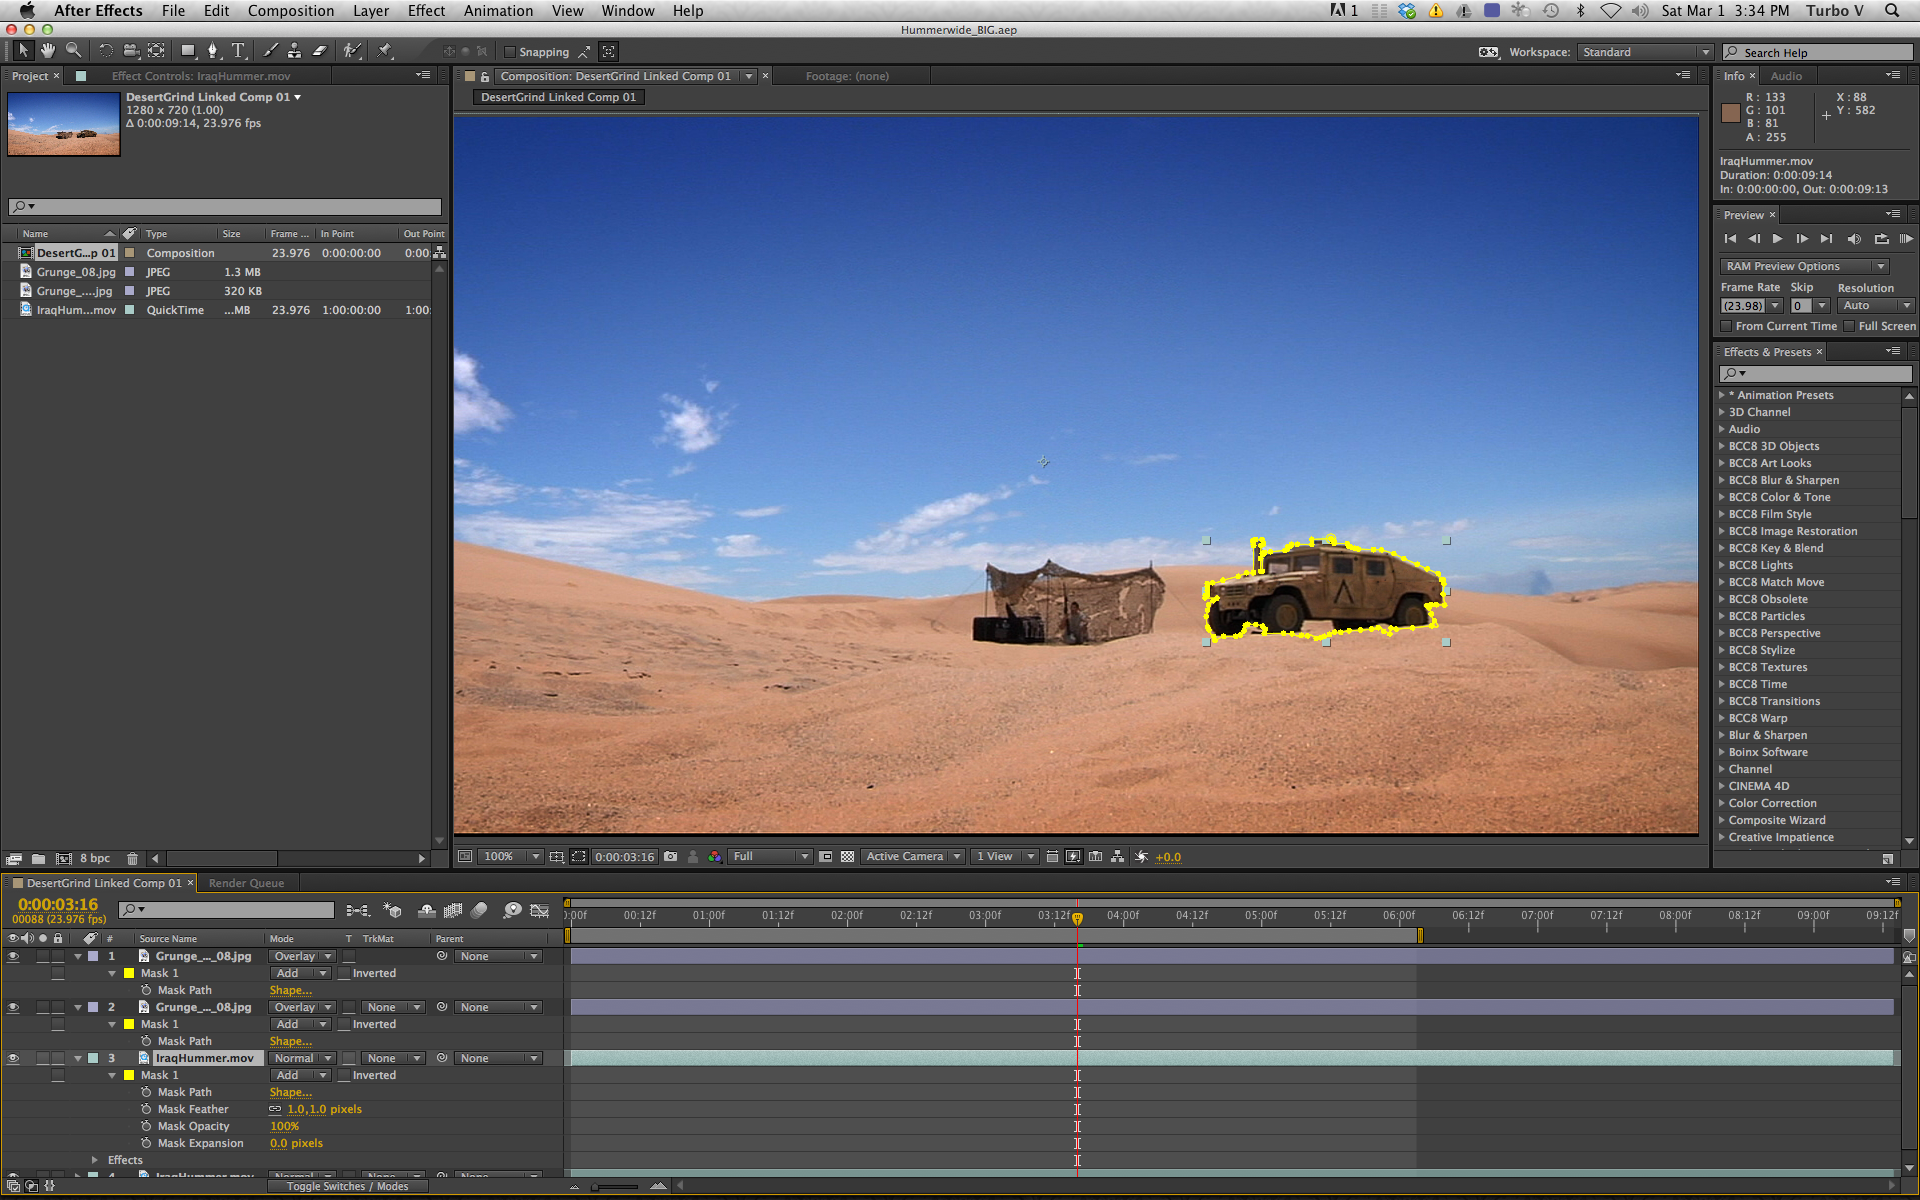Image resolution: width=1920 pixels, height=1200 pixels.
Task: Open the Composition menu
Action: [291, 11]
